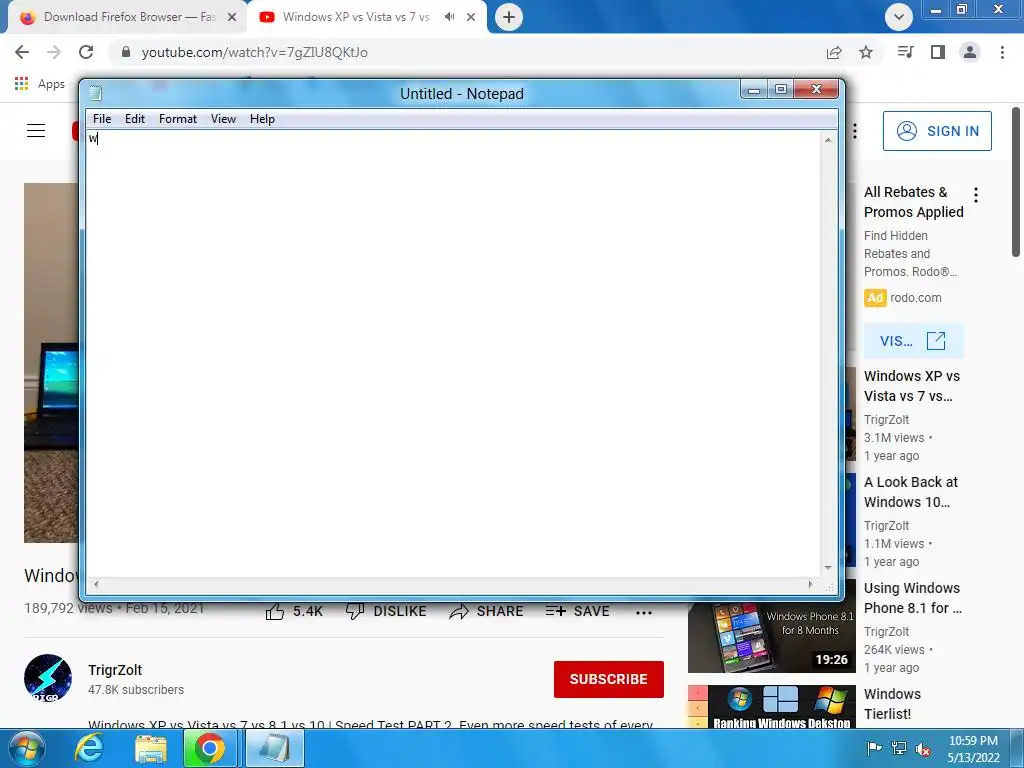Open options for the rodo.com ad
Image resolution: width=1024 pixels, height=768 pixels.
[x=976, y=195]
